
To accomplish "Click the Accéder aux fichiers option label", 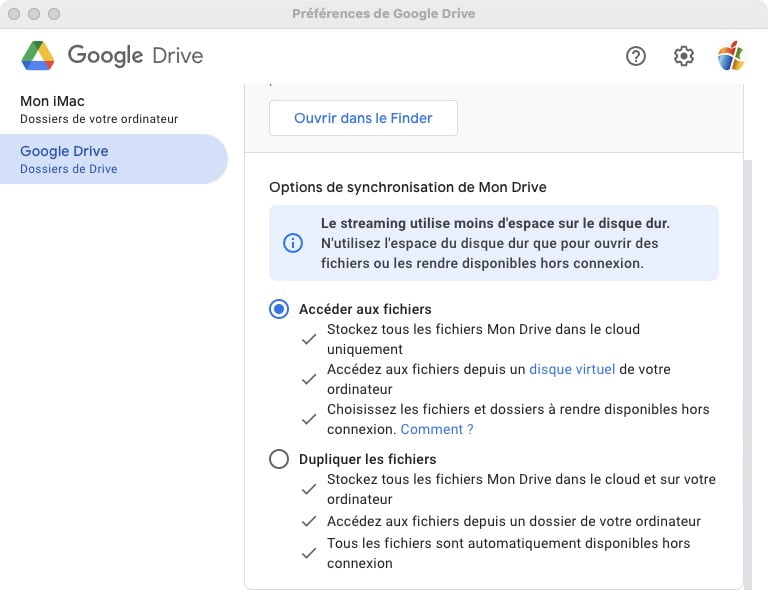I will pos(365,309).
